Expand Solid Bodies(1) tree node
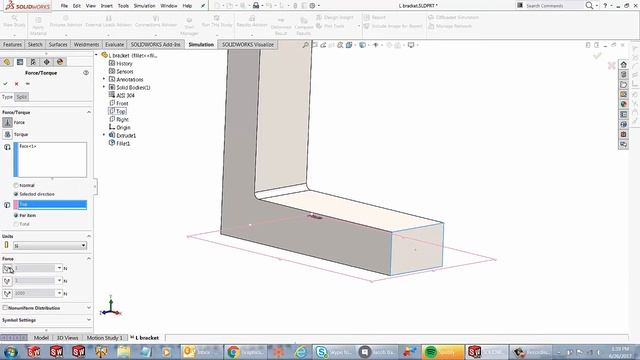Viewport: 640px width, 360px height. [x=104, y=87]
